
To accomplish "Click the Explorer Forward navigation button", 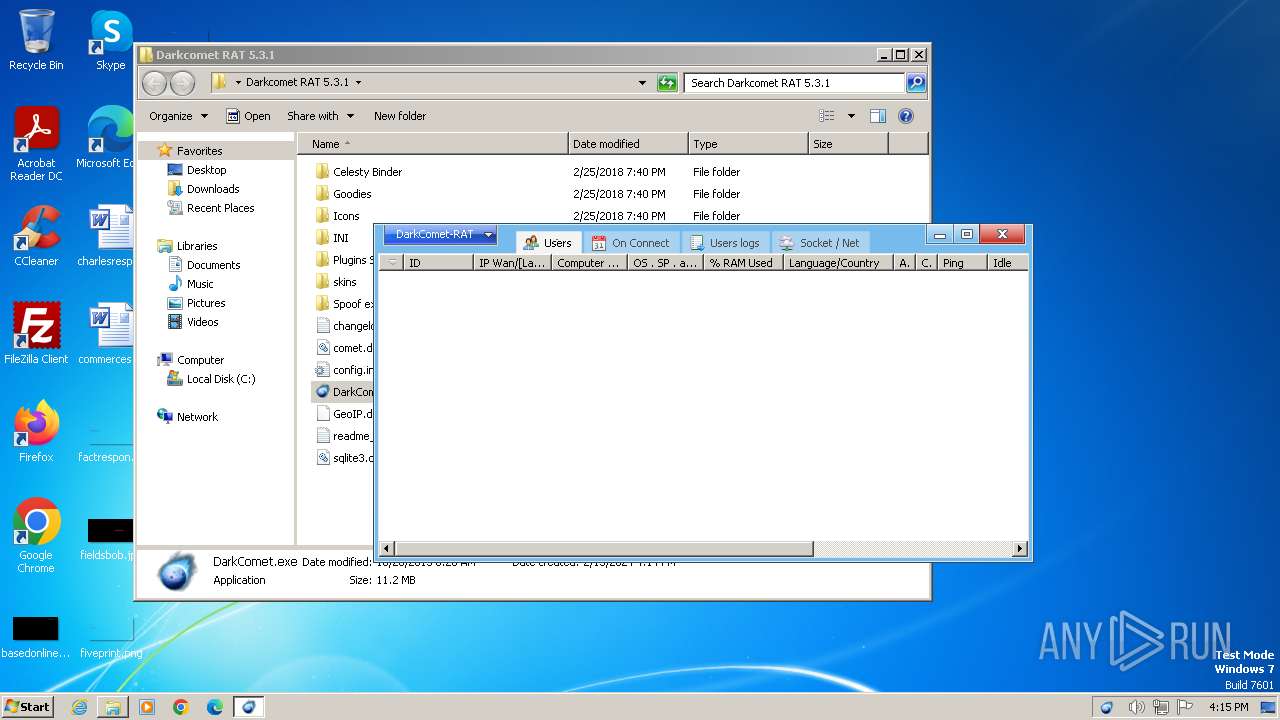I will (182, 83).
